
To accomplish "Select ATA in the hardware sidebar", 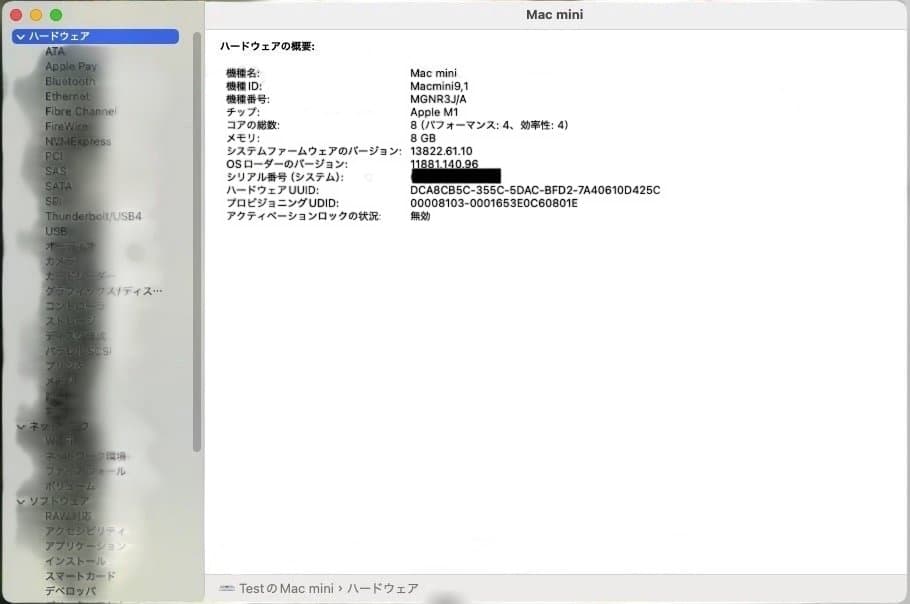I will point(55,51).
